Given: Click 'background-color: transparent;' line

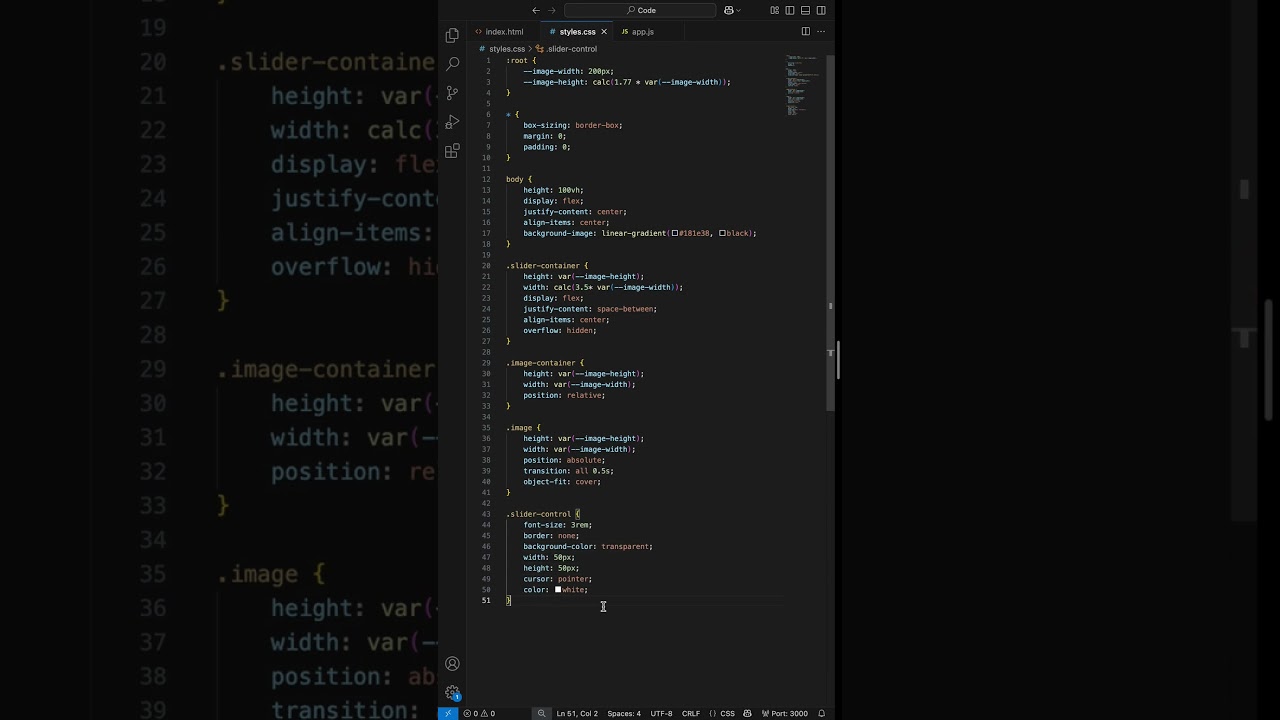Looking at the screenshot, I should pyautogui.click(x=588, y=547).
